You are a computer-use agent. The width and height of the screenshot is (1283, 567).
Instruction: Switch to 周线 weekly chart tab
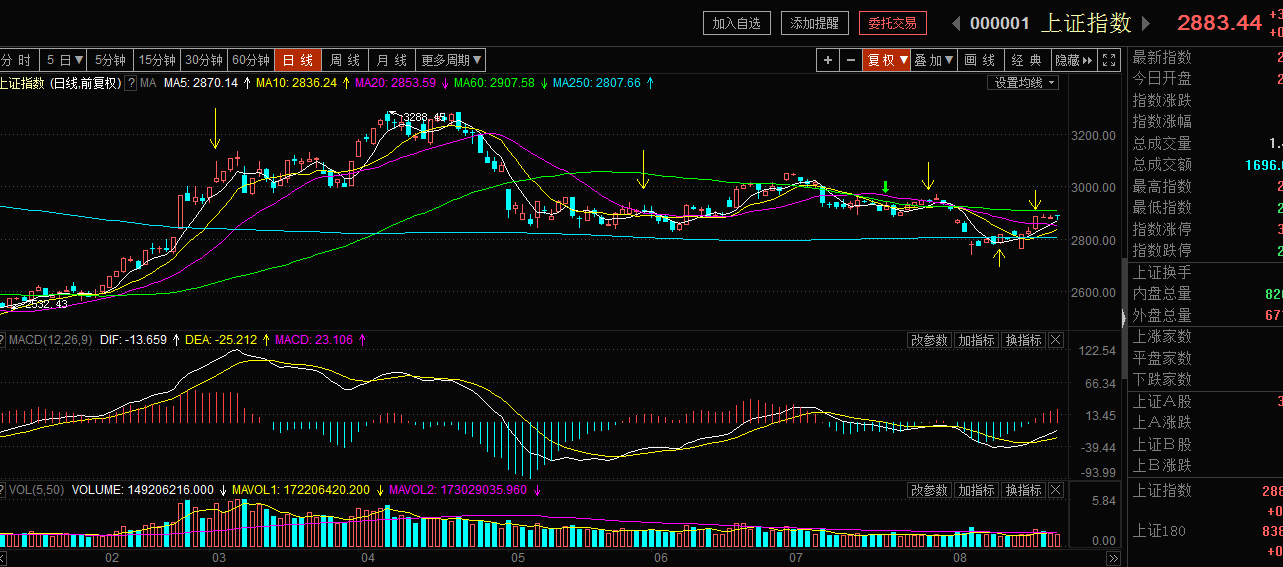[x=345, y=60]
